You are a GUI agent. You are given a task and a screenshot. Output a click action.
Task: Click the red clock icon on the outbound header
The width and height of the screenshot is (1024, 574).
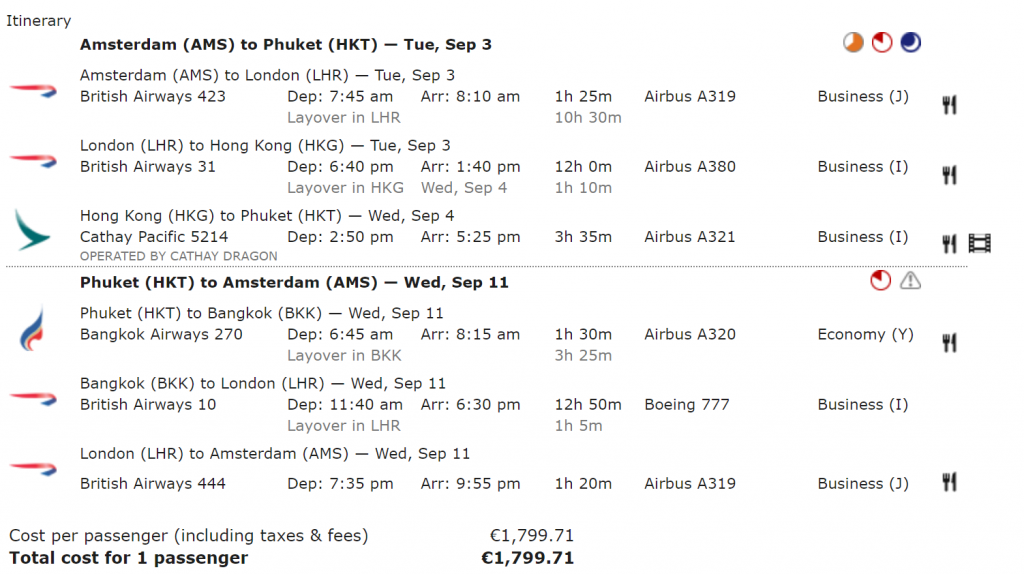point(882,42)
